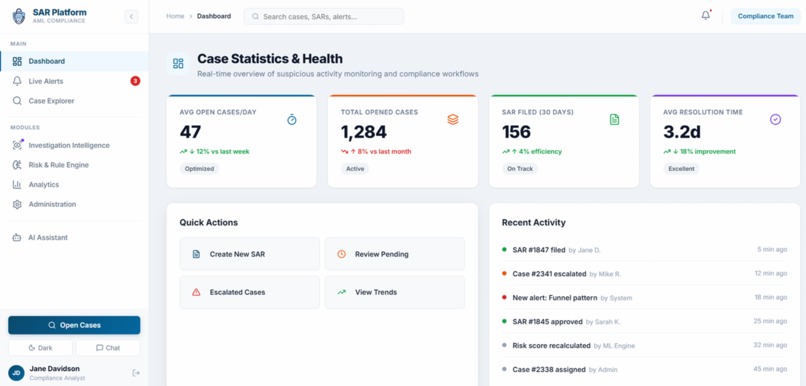Click the Optimized status pill

(x=199, y=169)
